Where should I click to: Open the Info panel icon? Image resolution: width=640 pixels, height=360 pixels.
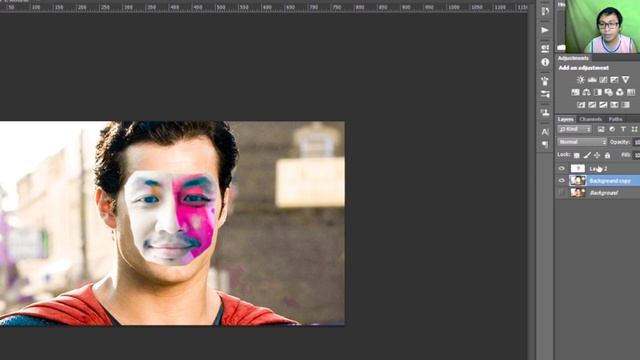[545, 62]
